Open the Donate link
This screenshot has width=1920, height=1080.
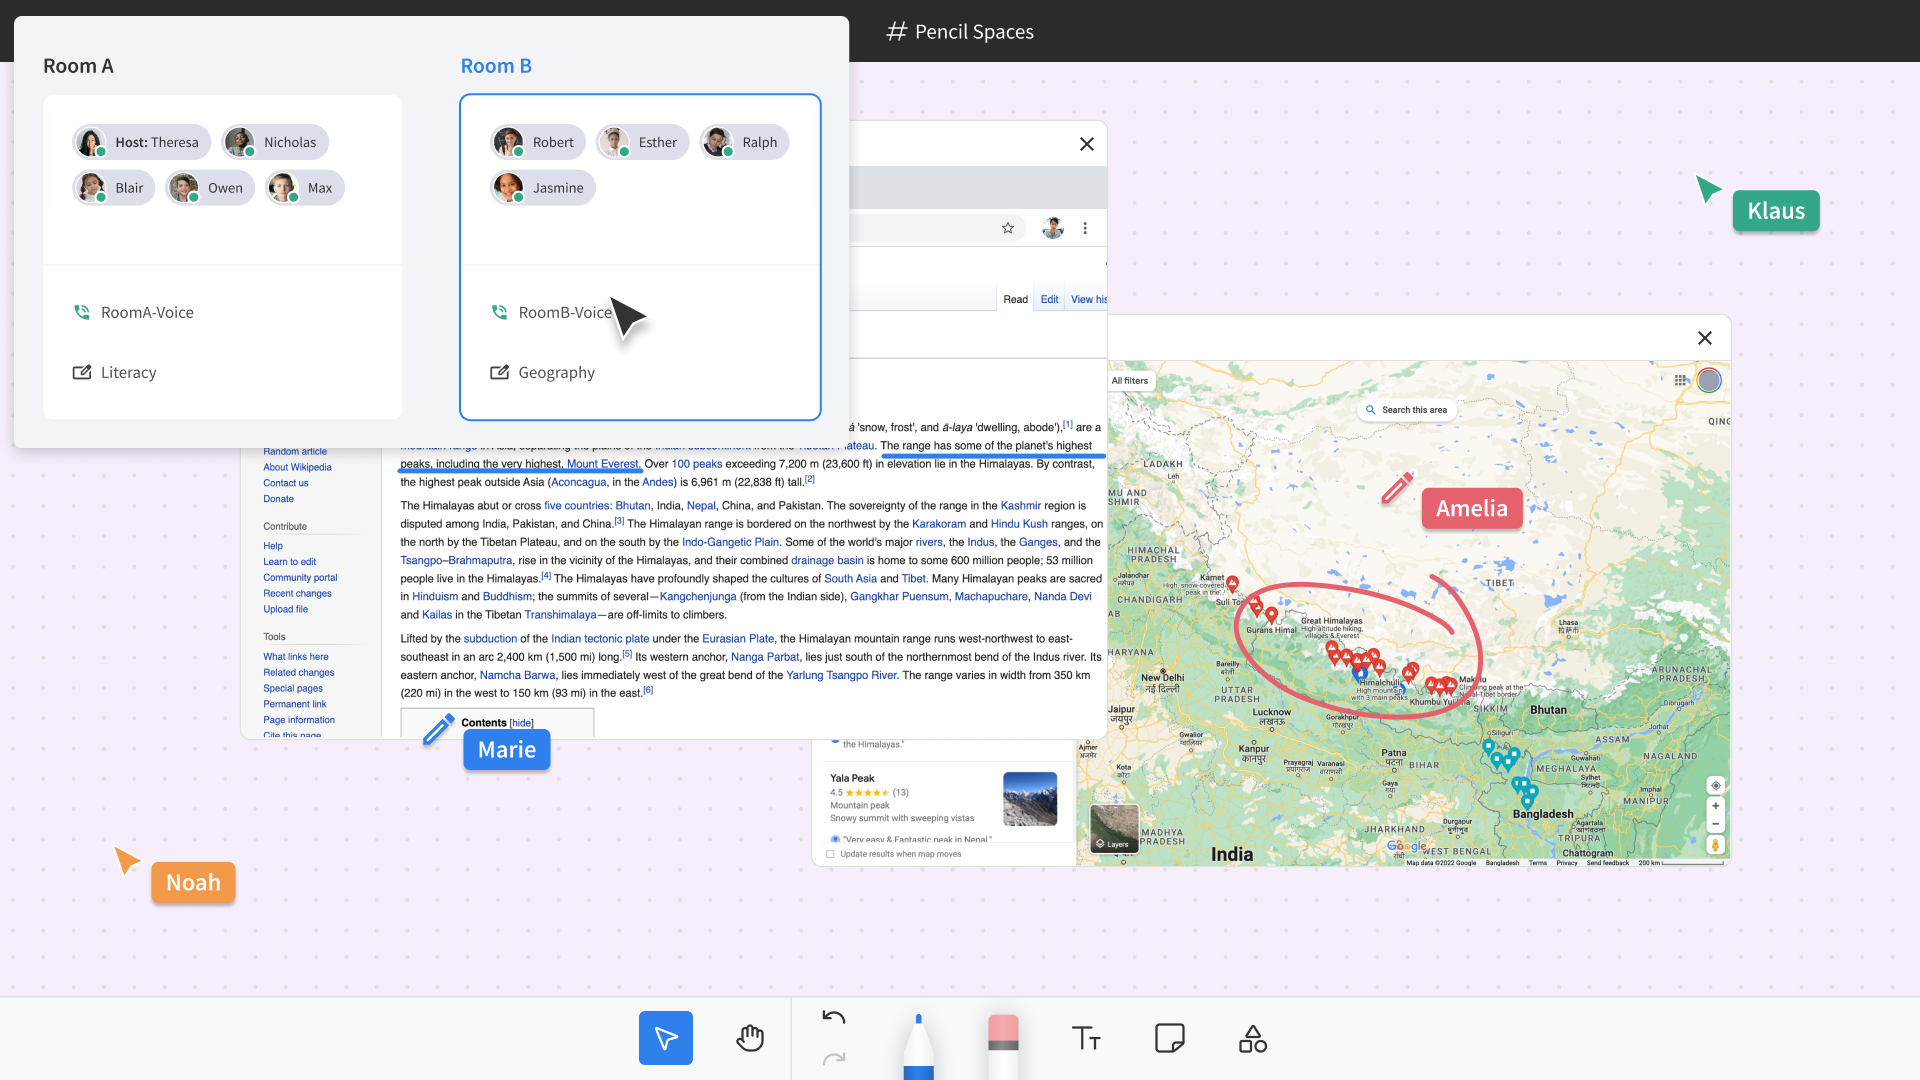278,499
